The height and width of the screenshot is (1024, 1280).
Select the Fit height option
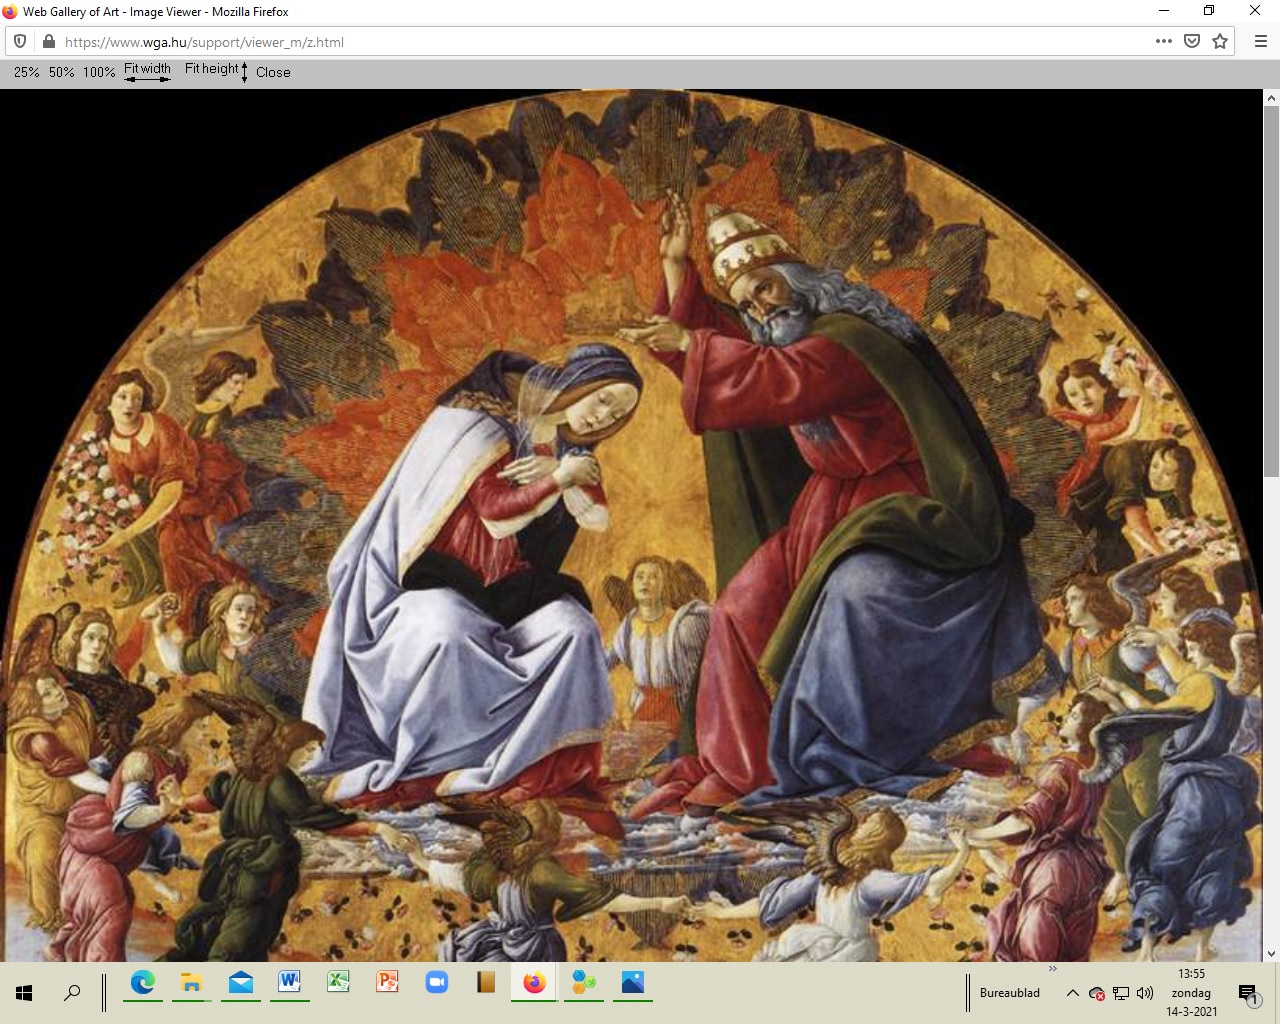[x=212, y=69]
